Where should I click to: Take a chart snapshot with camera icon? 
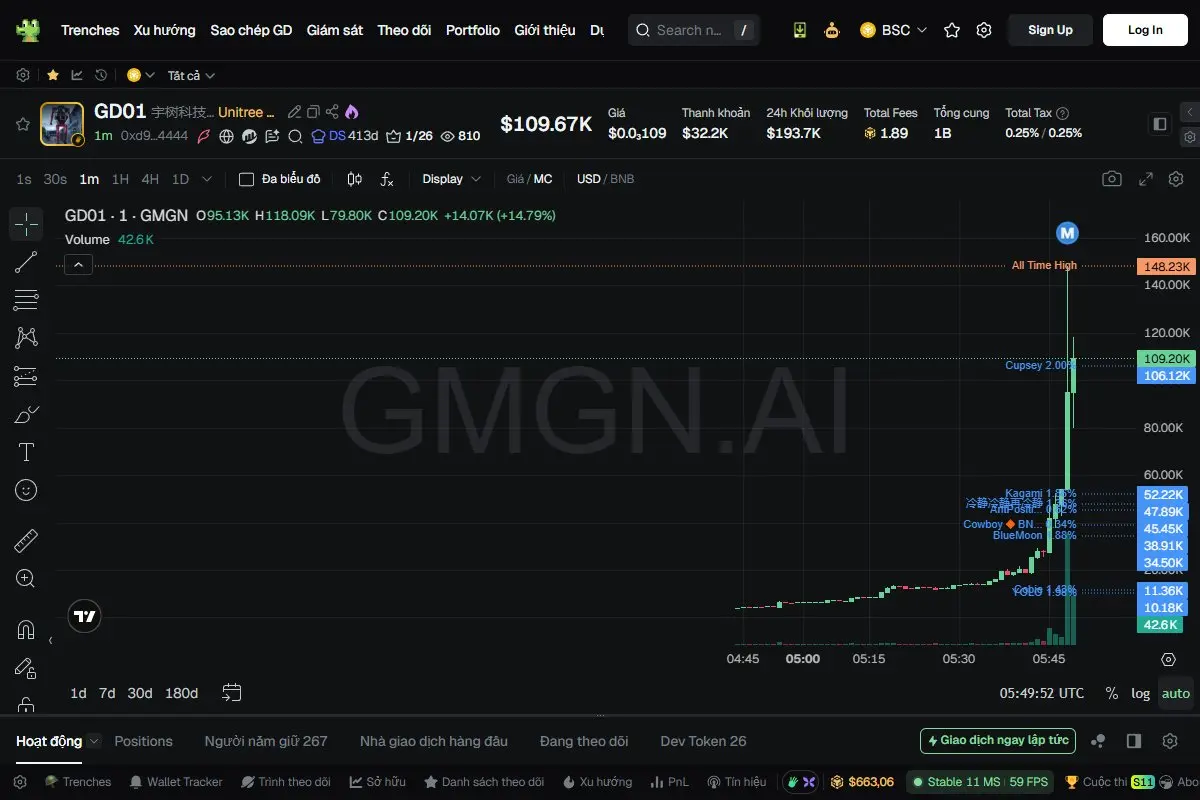click(x=1111, y=179)
